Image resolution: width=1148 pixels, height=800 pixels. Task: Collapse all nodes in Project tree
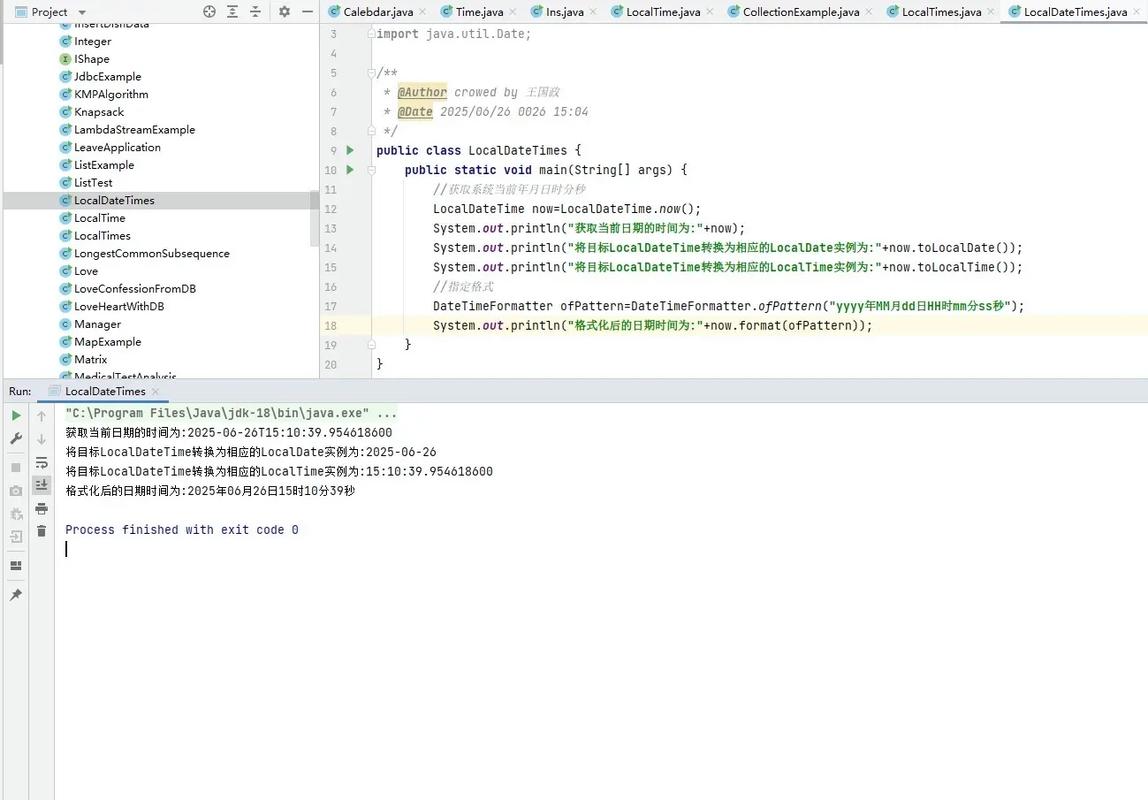point(254,9)
